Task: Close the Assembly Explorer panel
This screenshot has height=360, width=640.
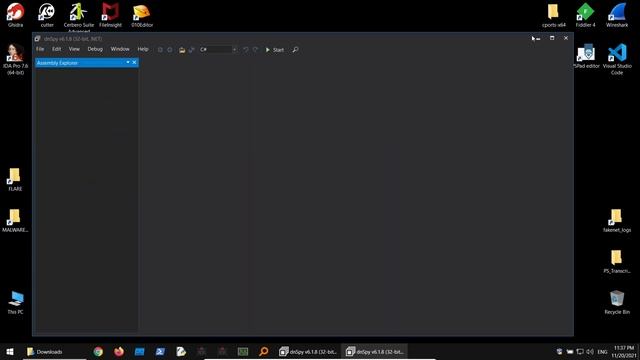Action: click(x=134, y=62)
